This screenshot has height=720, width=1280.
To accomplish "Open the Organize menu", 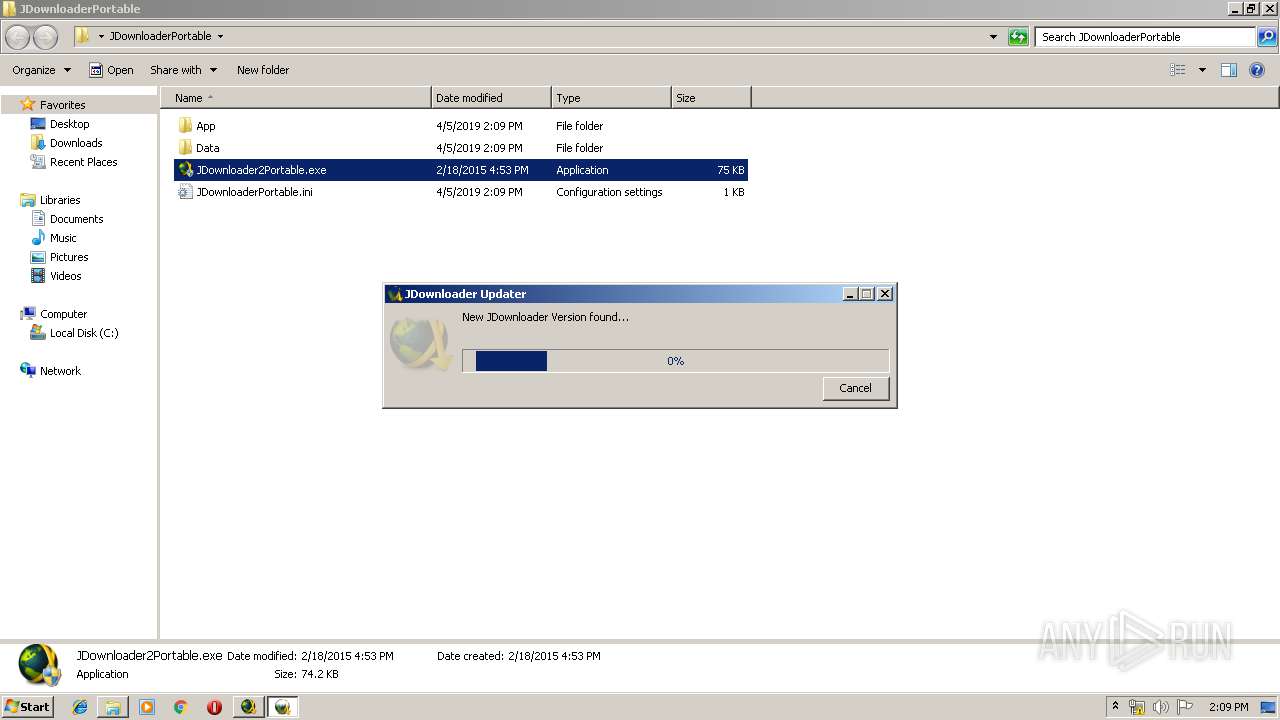I will coord(41,70).
